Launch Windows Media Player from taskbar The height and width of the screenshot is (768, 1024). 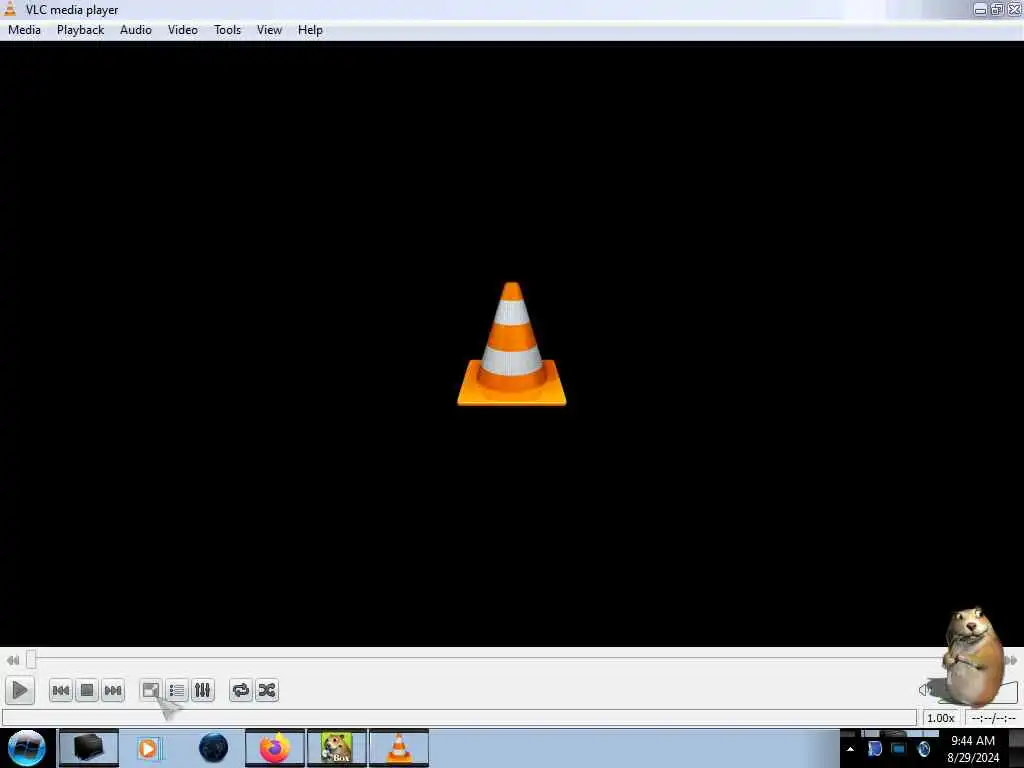148,748
